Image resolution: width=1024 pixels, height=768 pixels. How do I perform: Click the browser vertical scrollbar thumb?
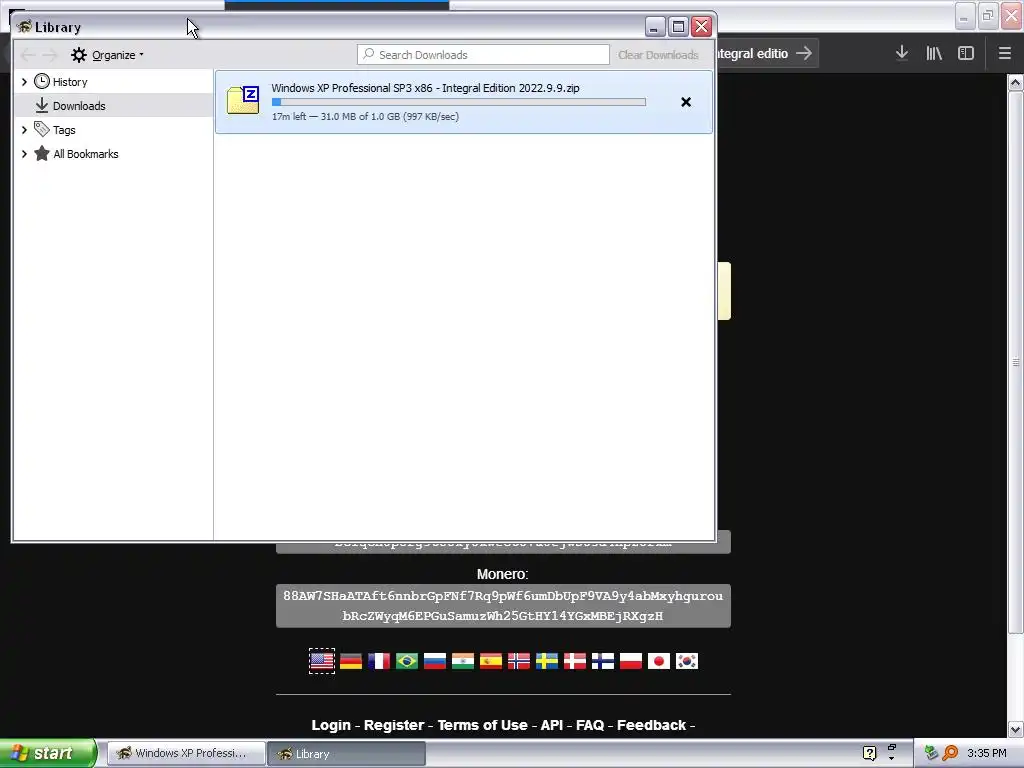point(1015,361)
